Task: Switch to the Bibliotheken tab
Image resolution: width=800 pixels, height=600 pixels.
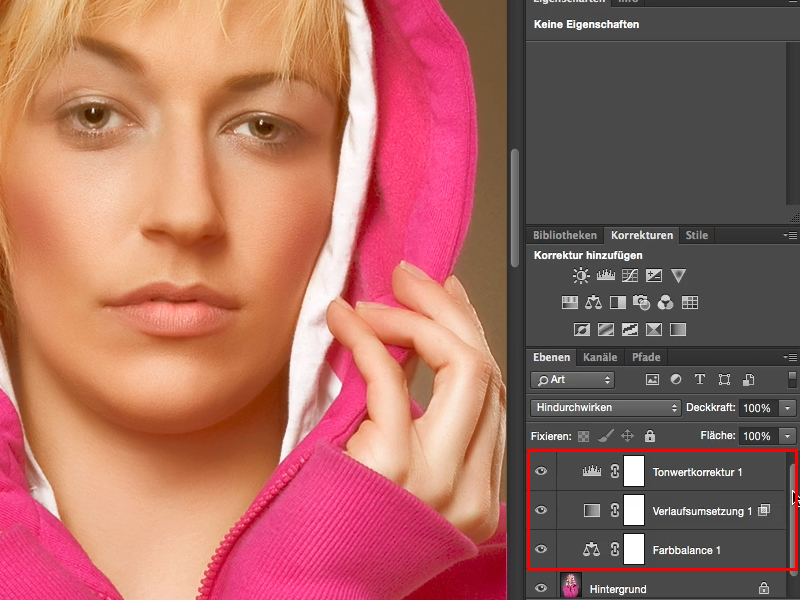Action: (565, 235)
